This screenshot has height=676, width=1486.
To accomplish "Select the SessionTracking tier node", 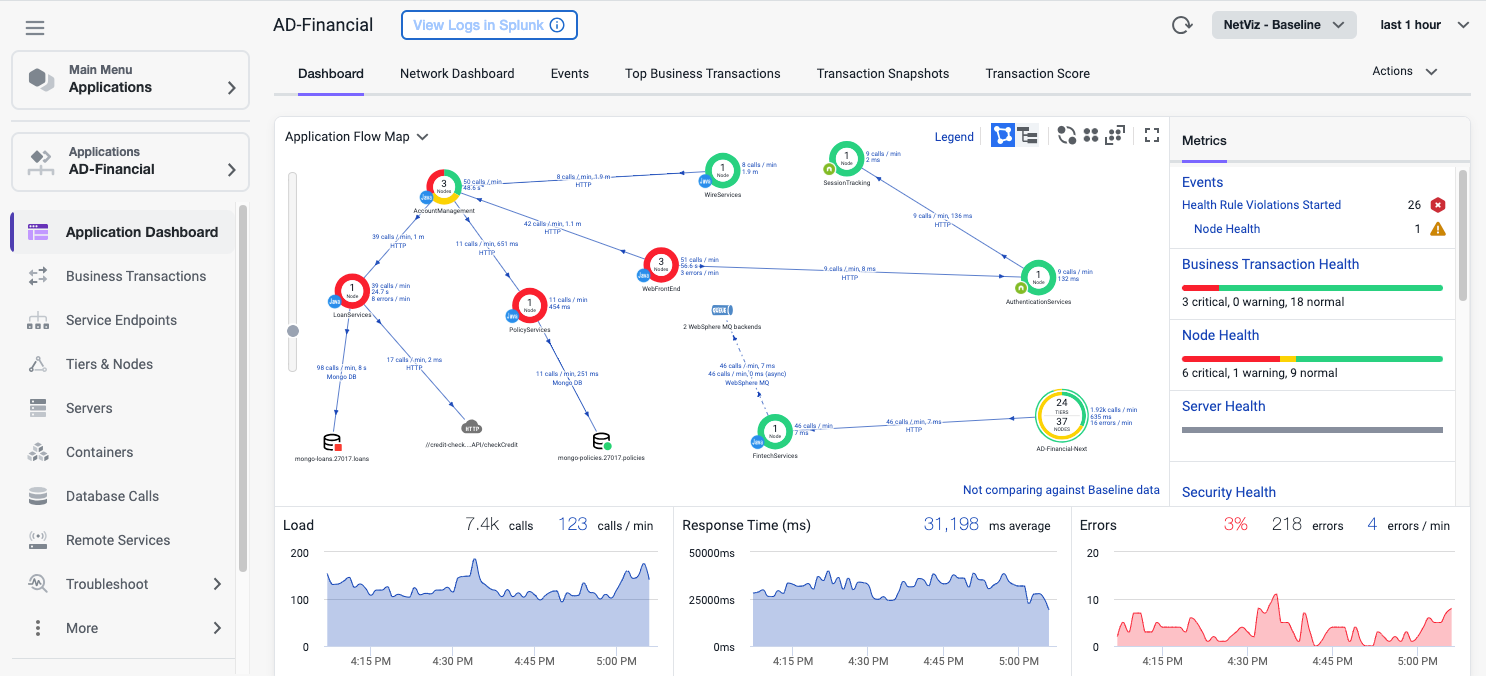I will pos(846,158).
